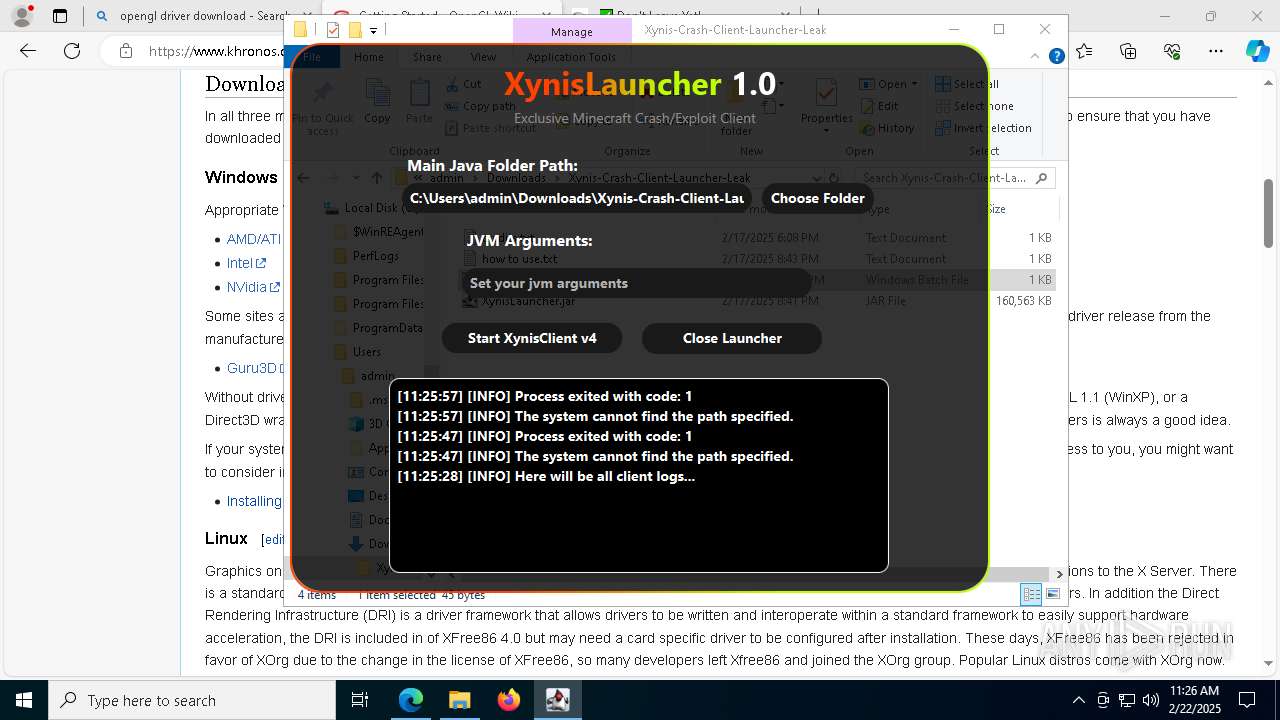Open the Windows Start menu
The image size is (1280, 720).
(24, 700)
